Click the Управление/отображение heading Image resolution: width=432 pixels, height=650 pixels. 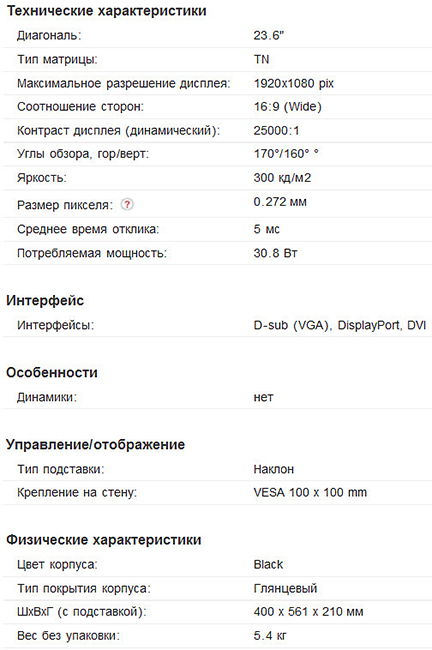(x=96, y=445)
